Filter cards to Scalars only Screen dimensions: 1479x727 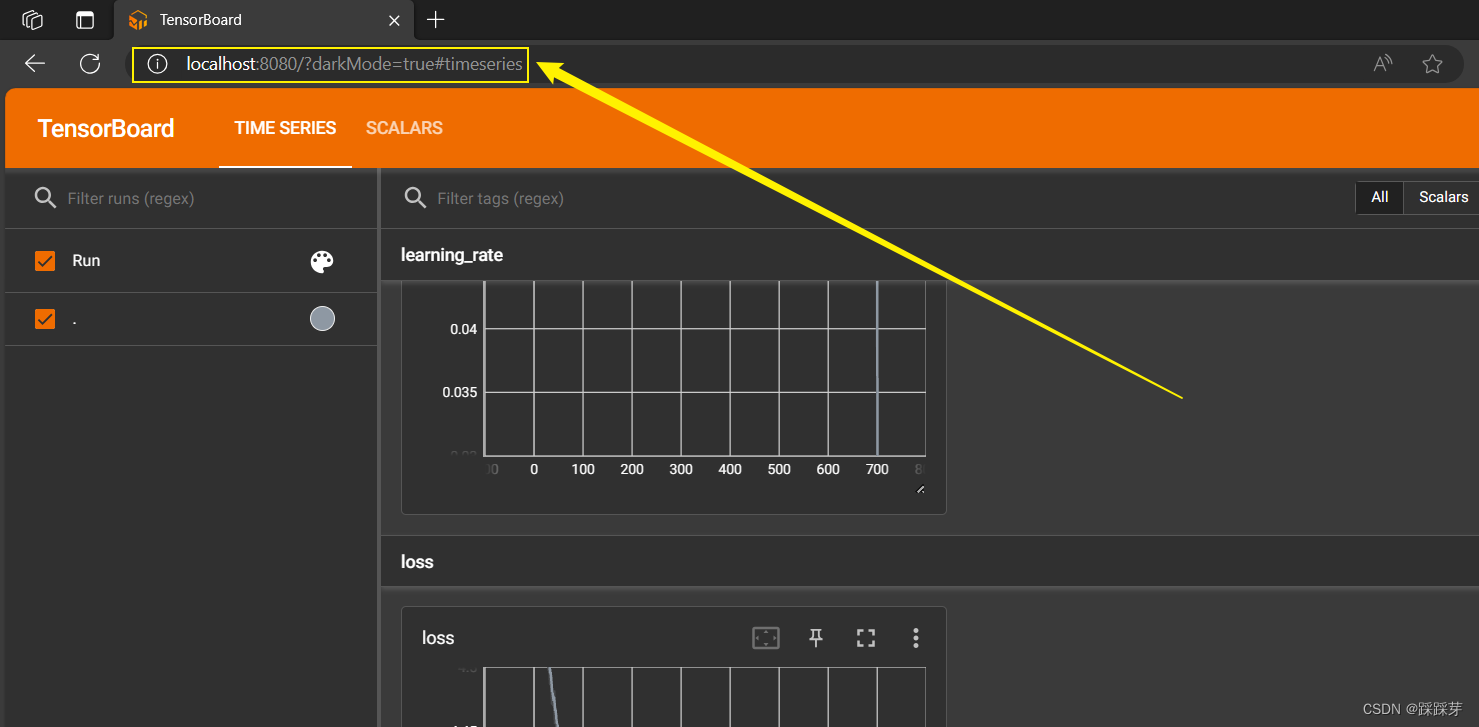click(x=1443, y=198)
